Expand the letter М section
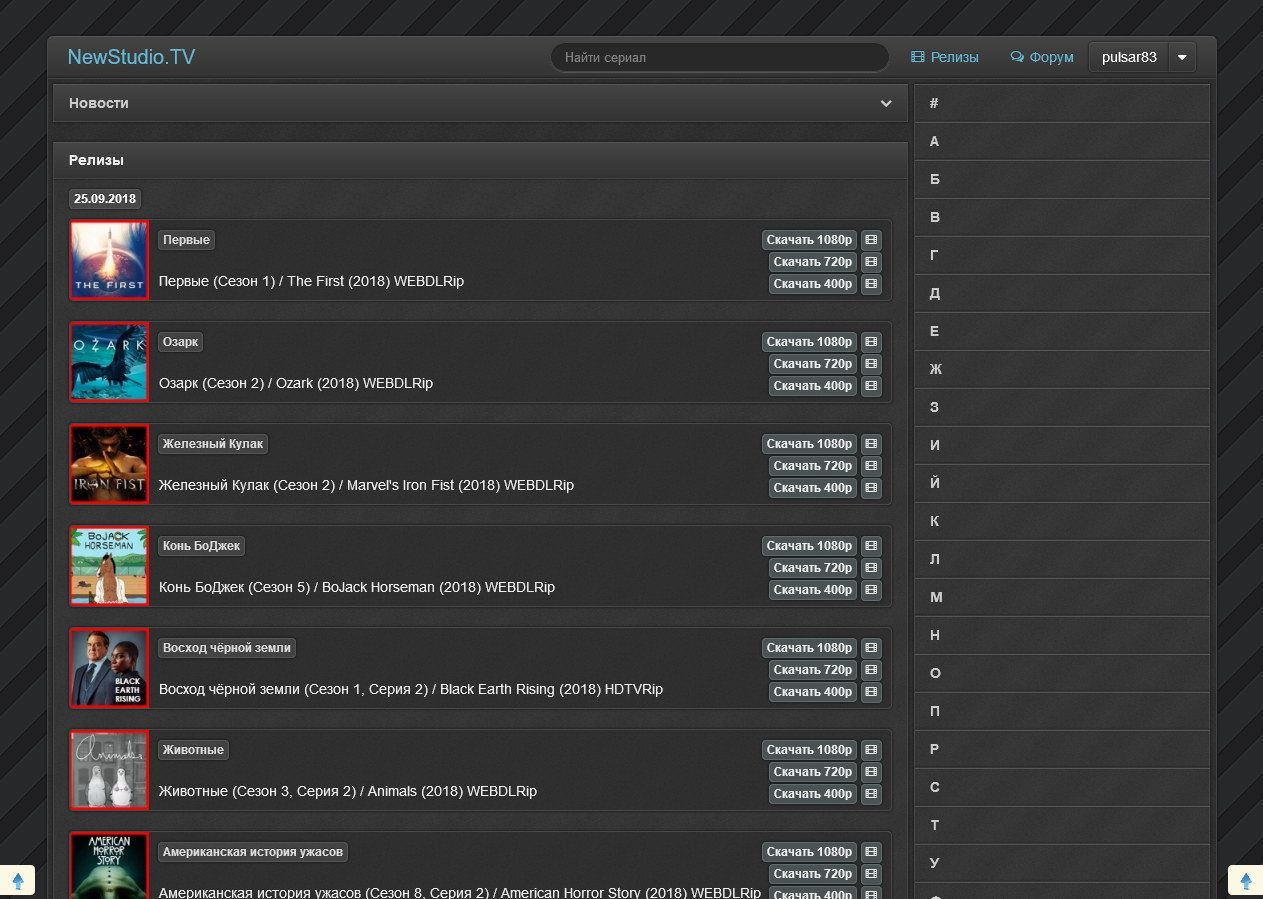The image size is (1263, 899). 1062,598
